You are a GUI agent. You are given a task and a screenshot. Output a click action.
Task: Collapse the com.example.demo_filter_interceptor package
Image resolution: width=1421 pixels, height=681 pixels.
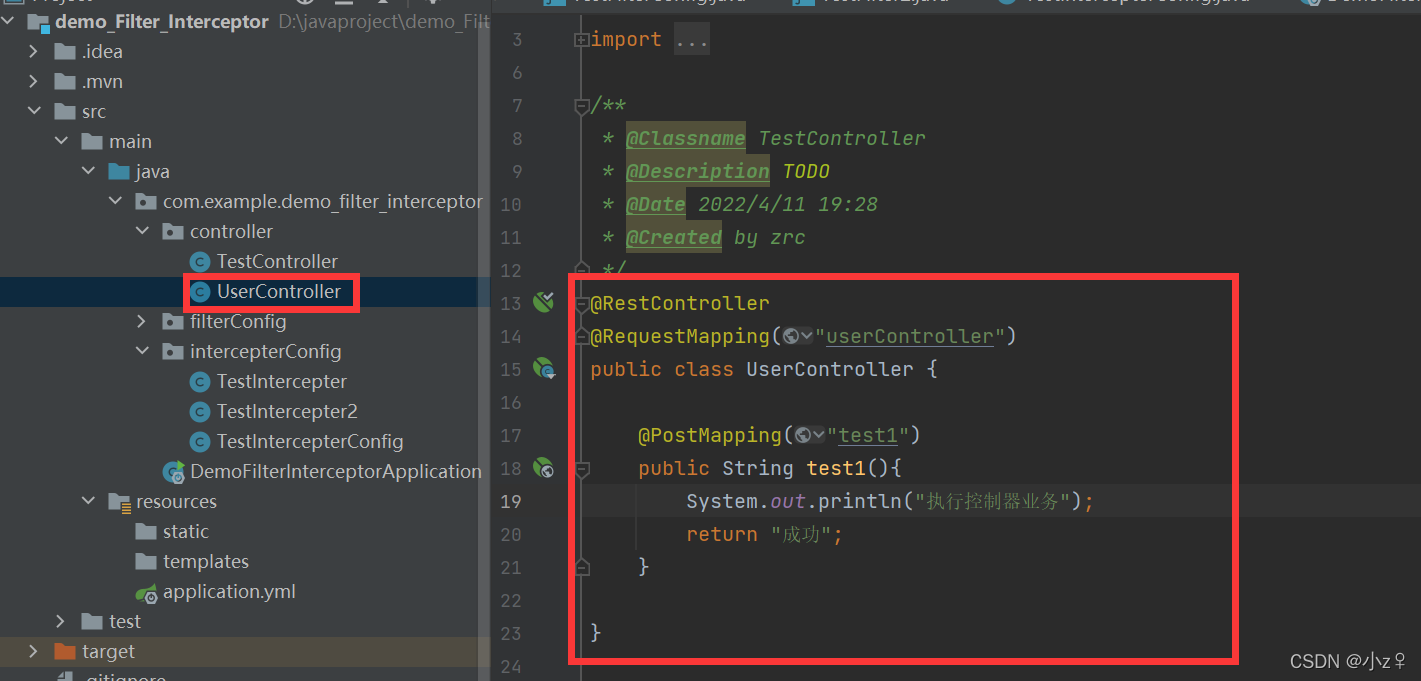[115, 202]
